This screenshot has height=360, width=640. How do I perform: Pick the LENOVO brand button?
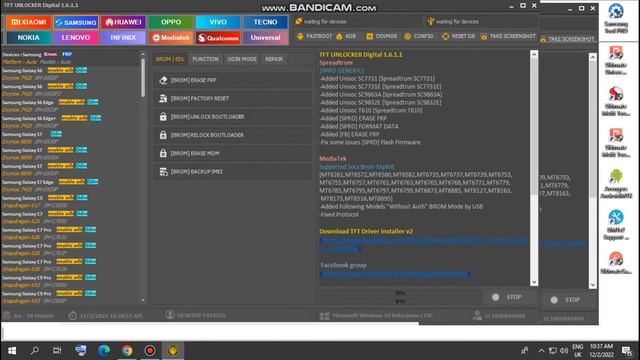76,38
